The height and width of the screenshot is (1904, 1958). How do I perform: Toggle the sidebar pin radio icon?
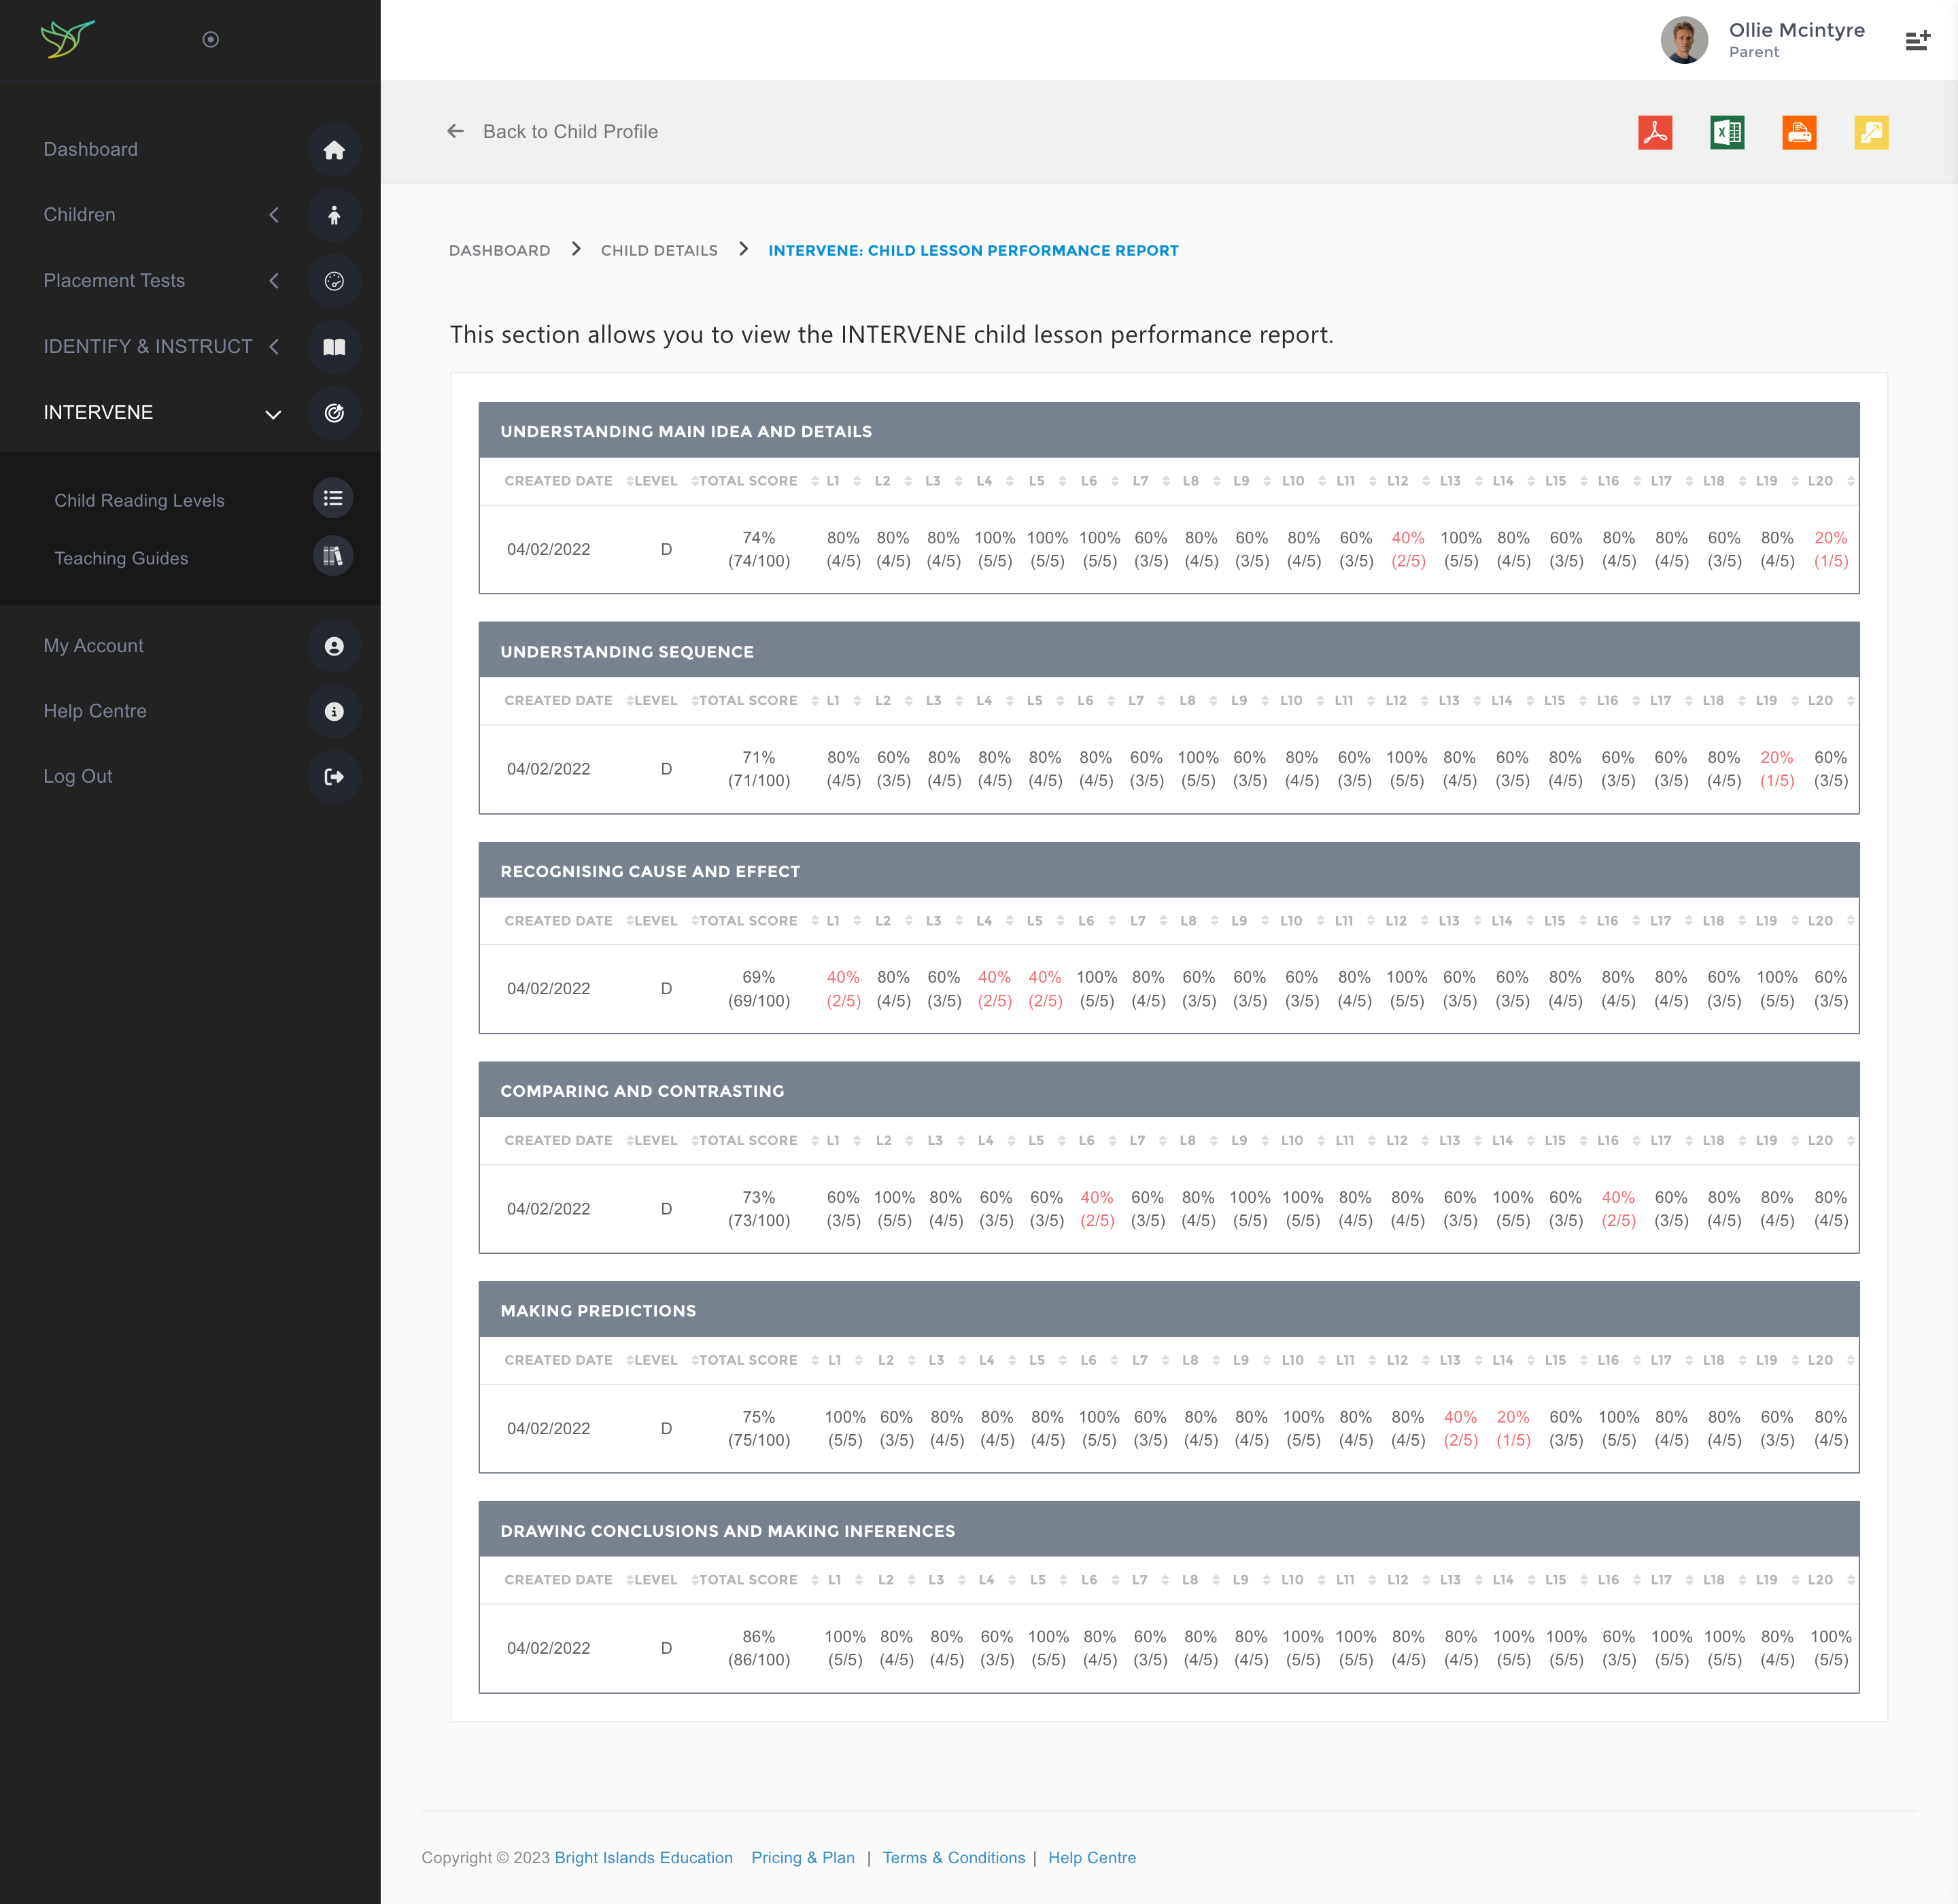[210, 40]
